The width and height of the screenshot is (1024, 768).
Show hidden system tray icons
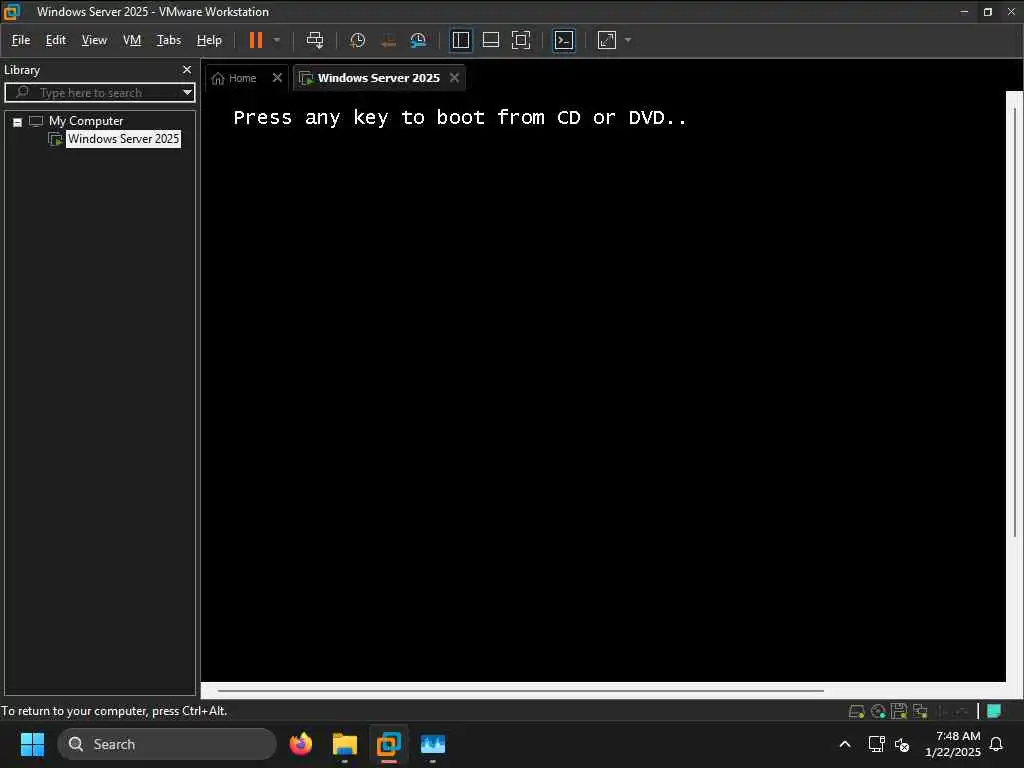(844, 744)
